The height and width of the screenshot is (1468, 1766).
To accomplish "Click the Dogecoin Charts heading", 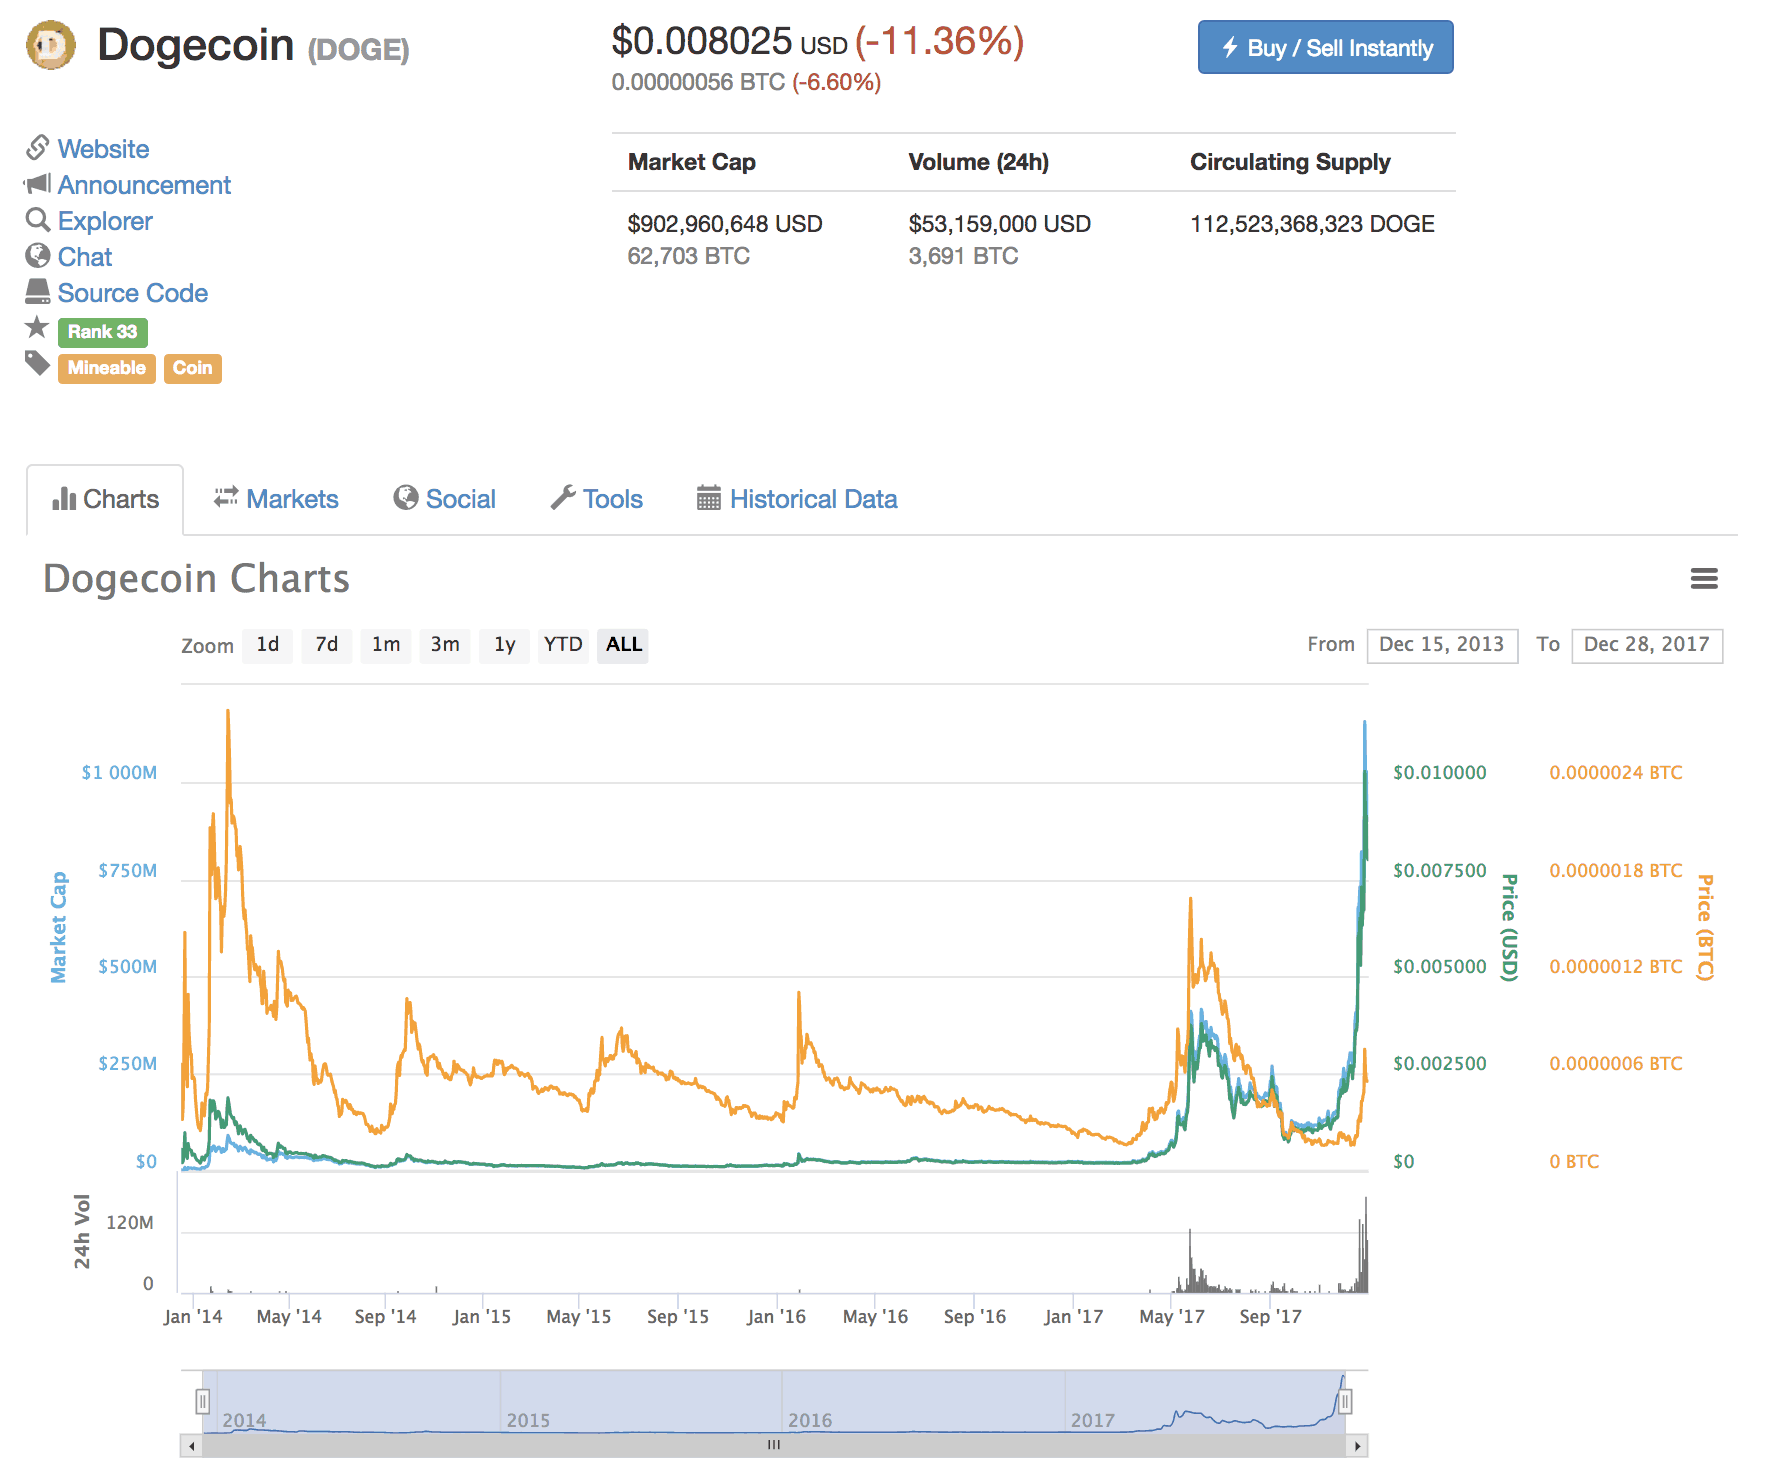I will [197, 579].
